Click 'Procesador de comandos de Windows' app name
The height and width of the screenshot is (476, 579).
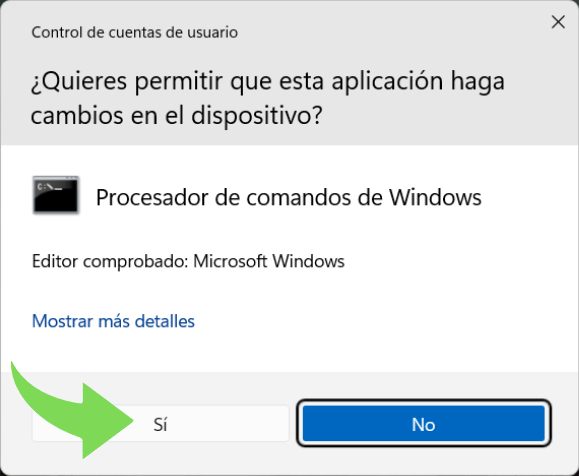coord(289,197)
